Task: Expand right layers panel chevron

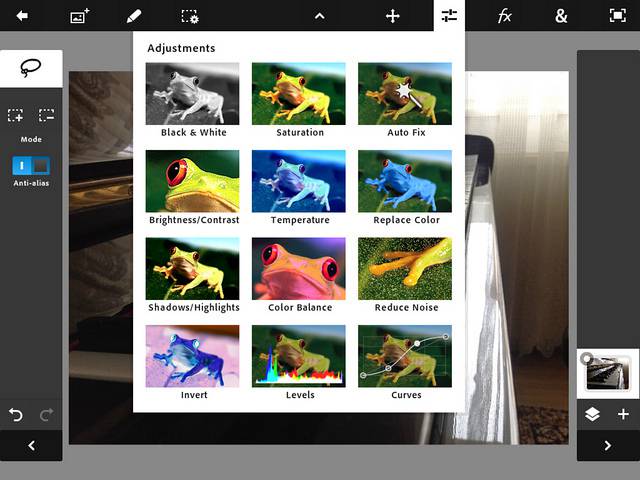Action: click(608, 445)
